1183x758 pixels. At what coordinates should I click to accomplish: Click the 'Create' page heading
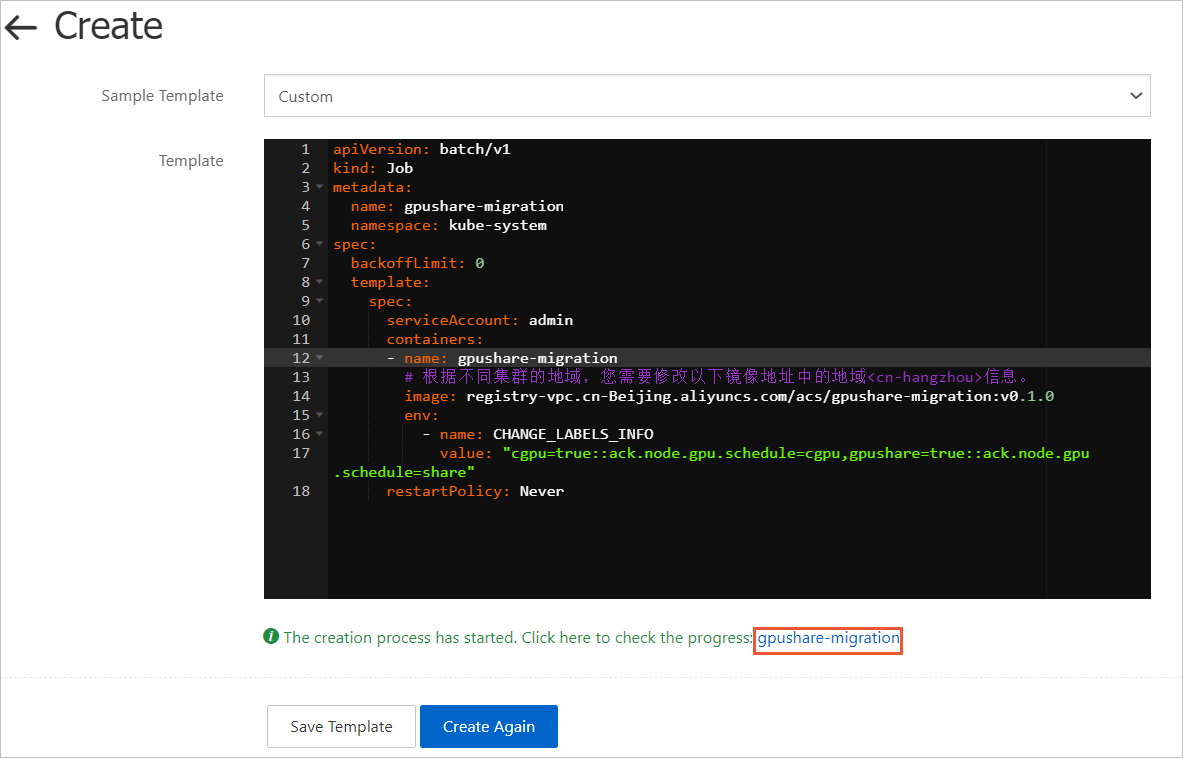(109, 26)
